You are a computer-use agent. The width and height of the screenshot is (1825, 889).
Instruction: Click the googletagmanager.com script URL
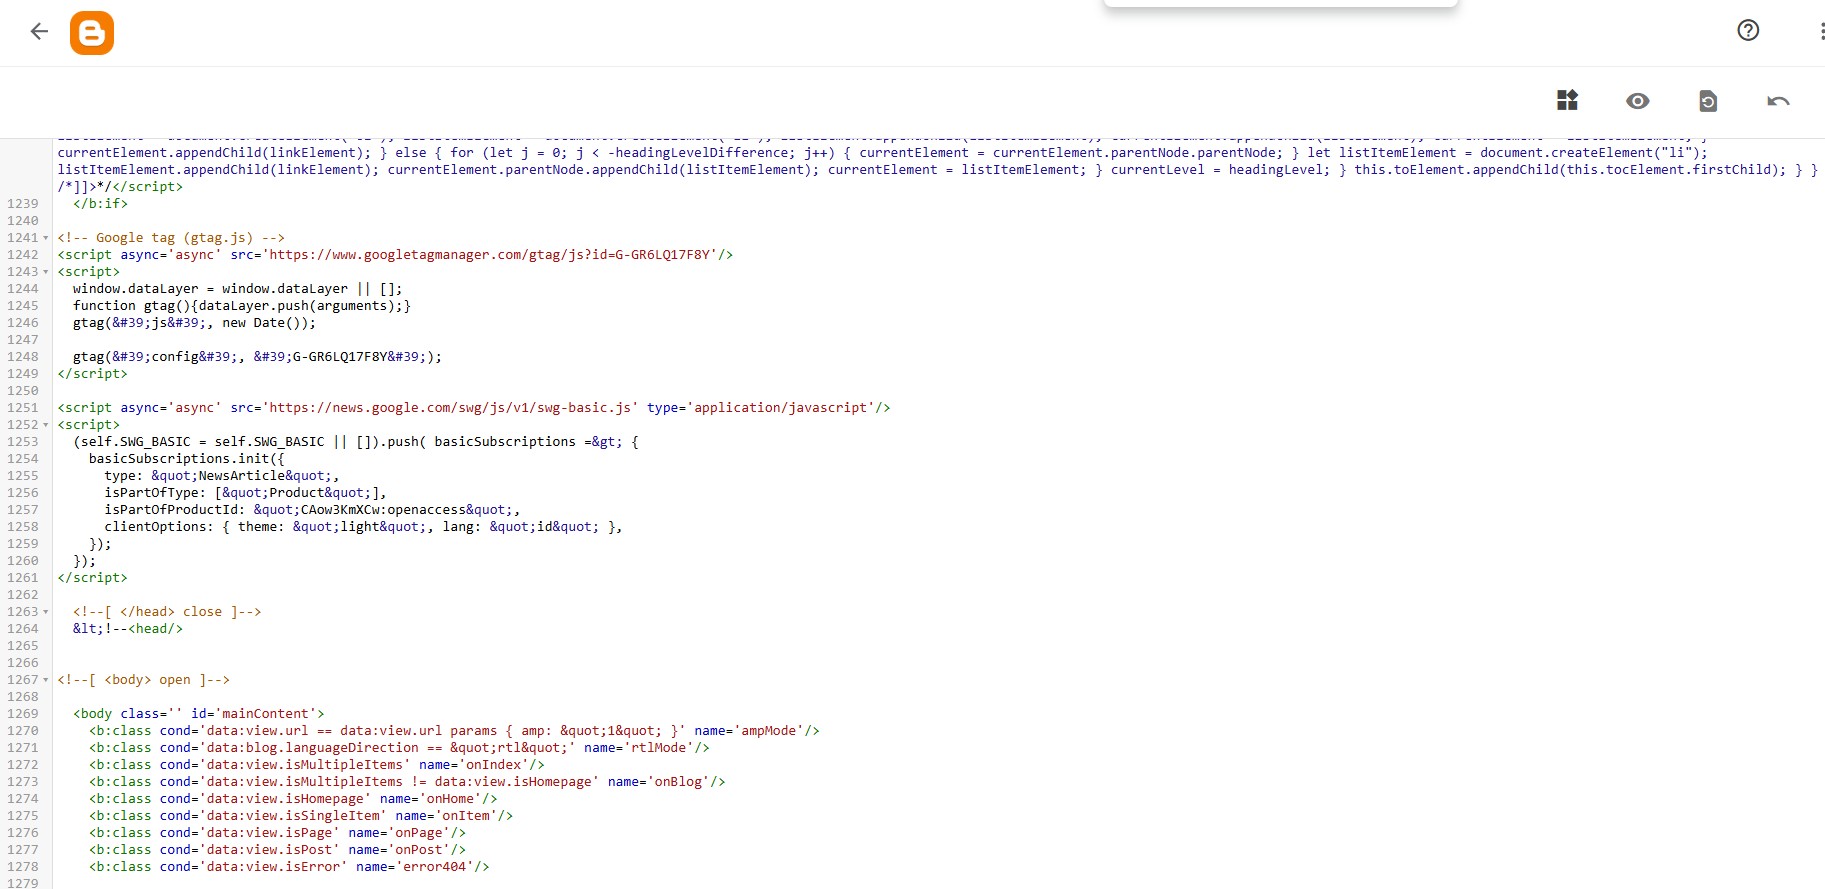(491, 255)
